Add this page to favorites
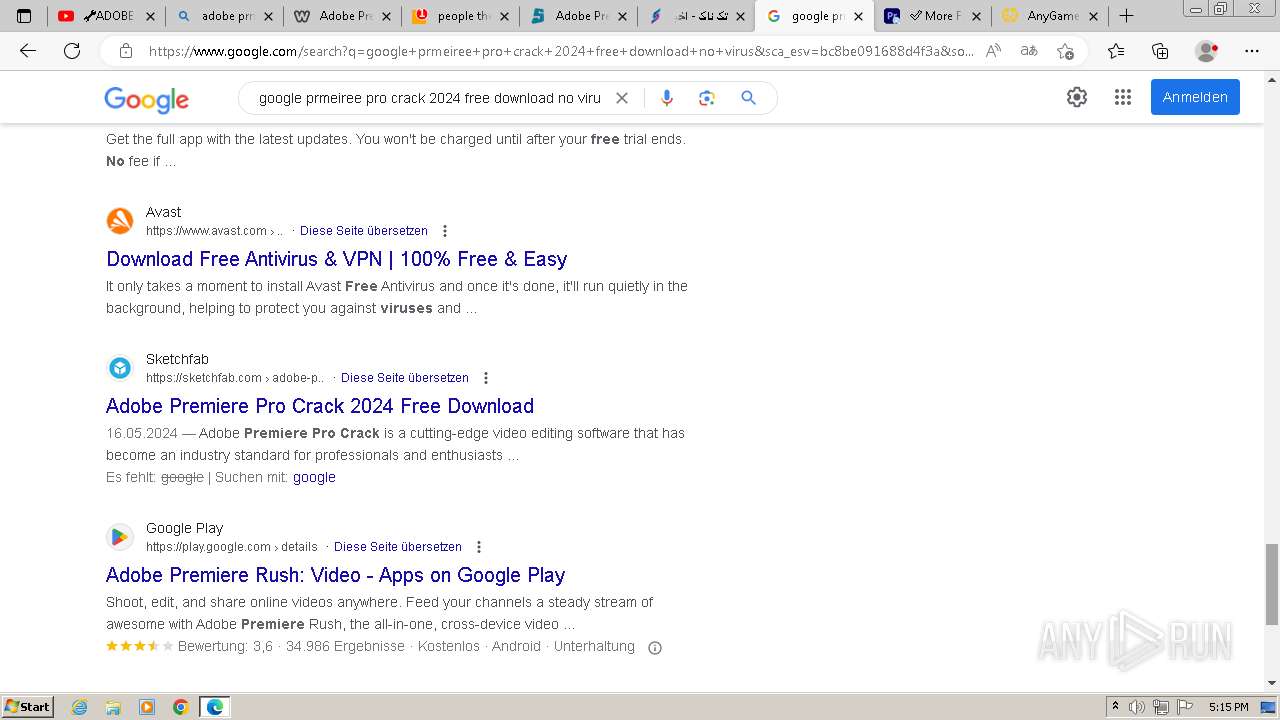The width and height of the screenshot is (1280, 720). [1065, 51]
